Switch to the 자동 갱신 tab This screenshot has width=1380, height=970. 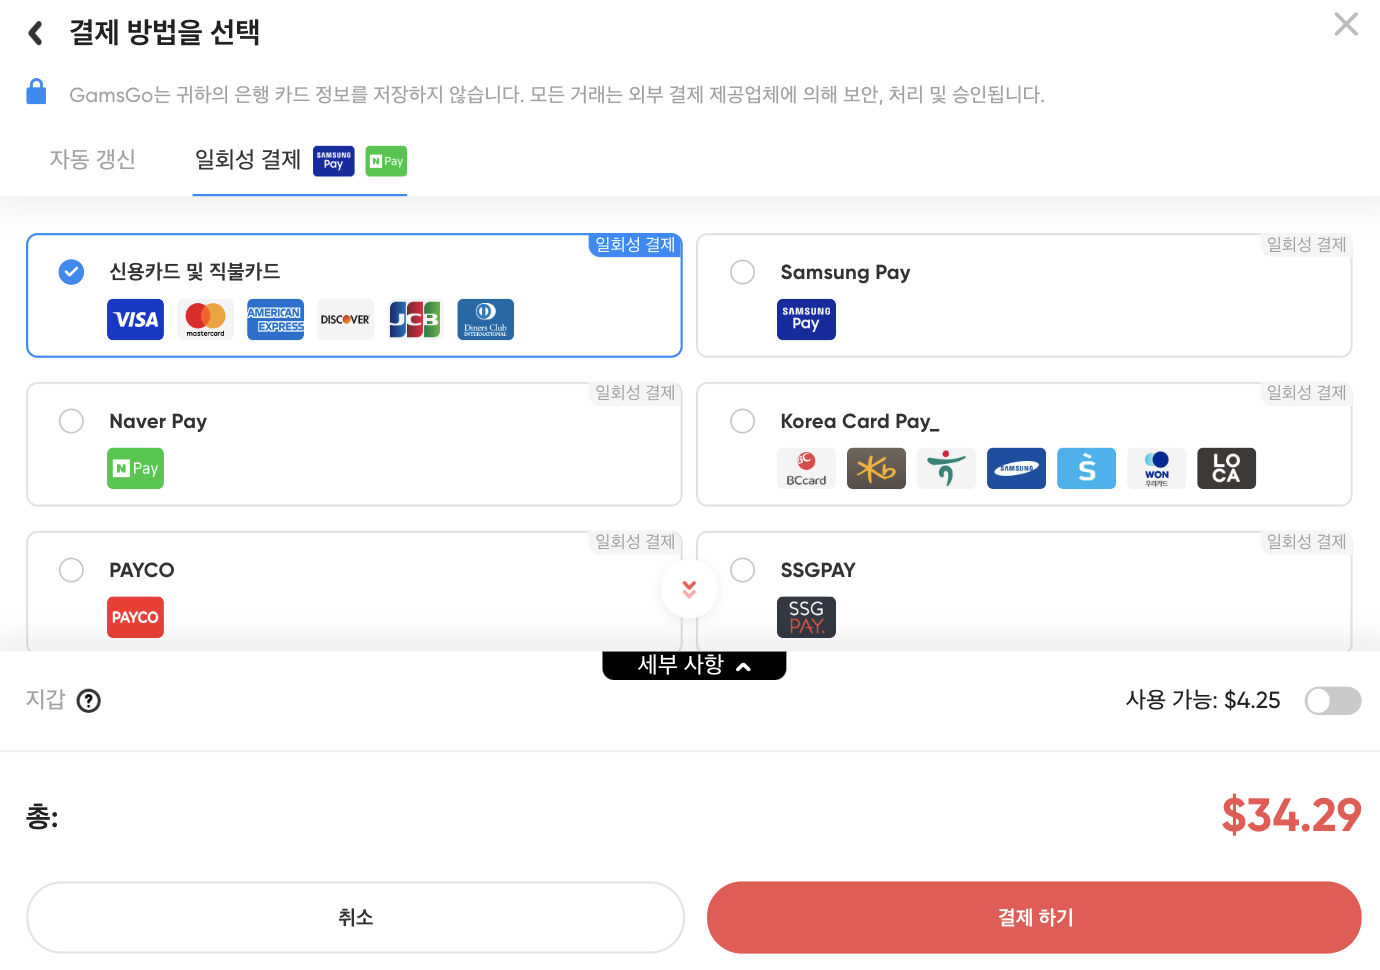click(93, 160)
